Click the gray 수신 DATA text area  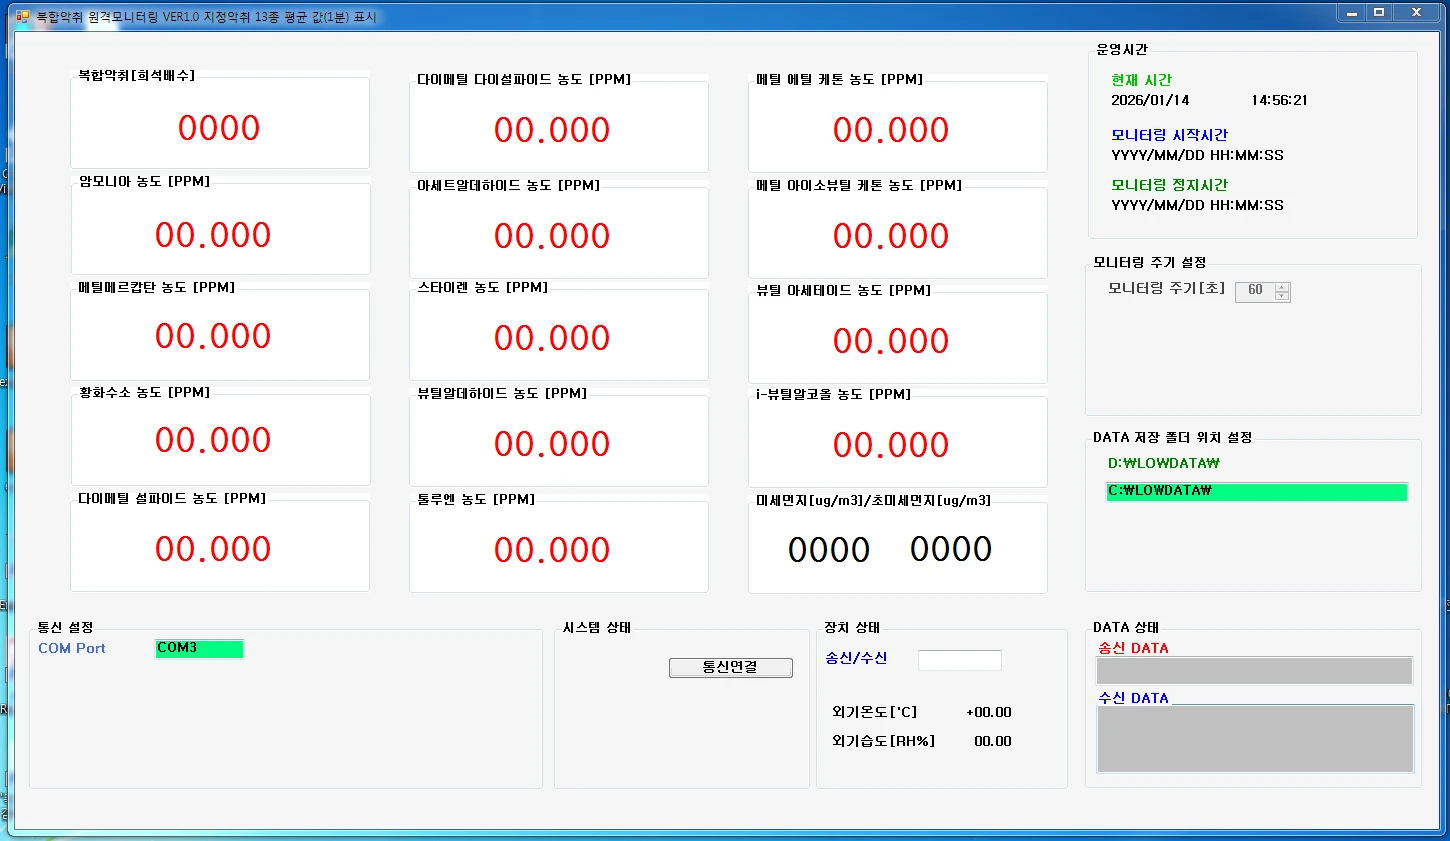click(x=1255, y=739)
